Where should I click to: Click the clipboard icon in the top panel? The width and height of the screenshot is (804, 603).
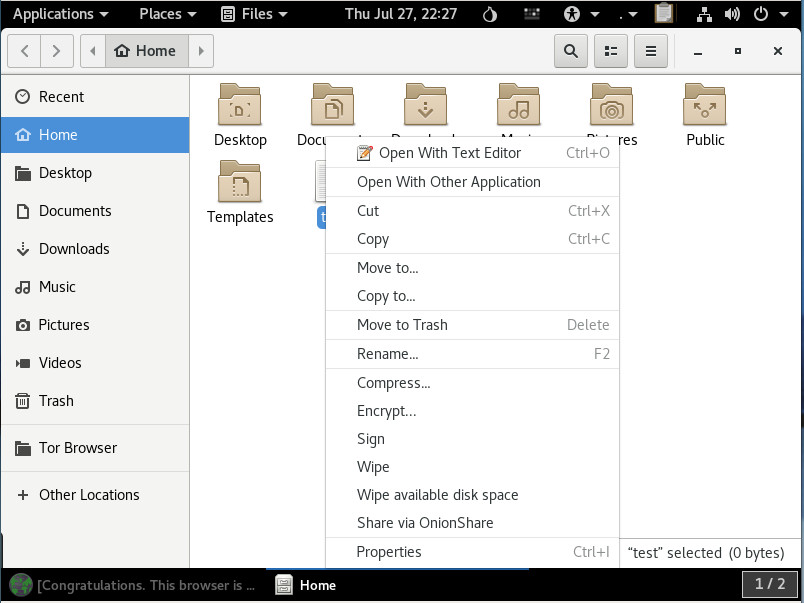(x=664, y=14)
